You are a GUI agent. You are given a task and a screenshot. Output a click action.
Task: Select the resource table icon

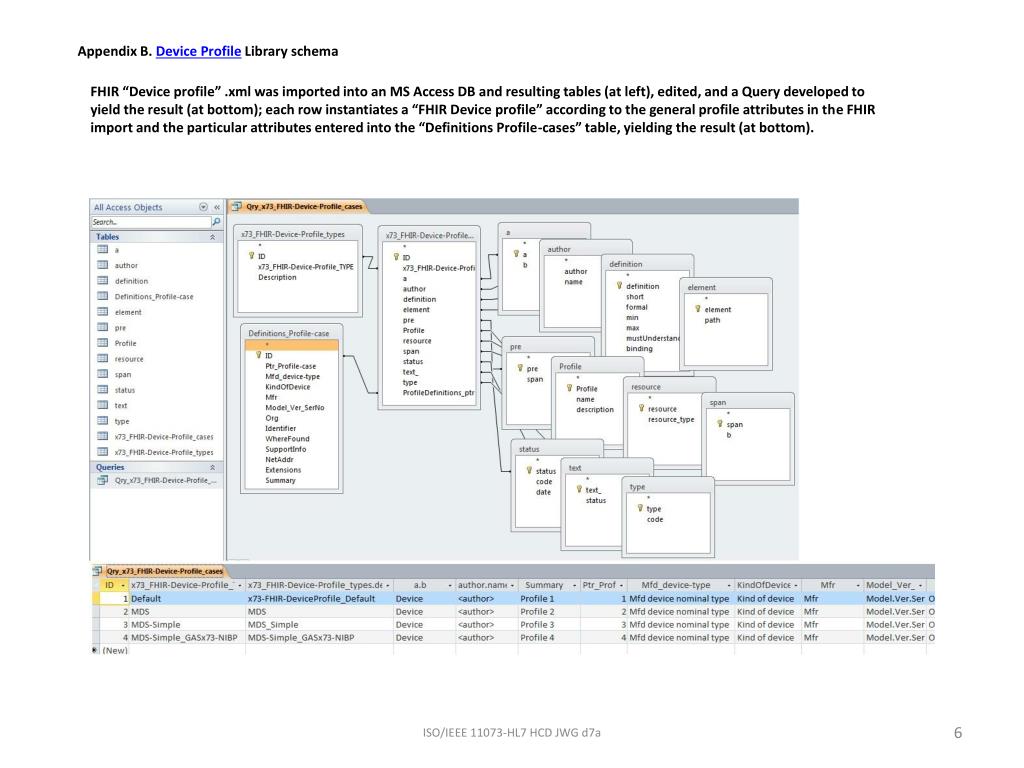click(103, 359)
